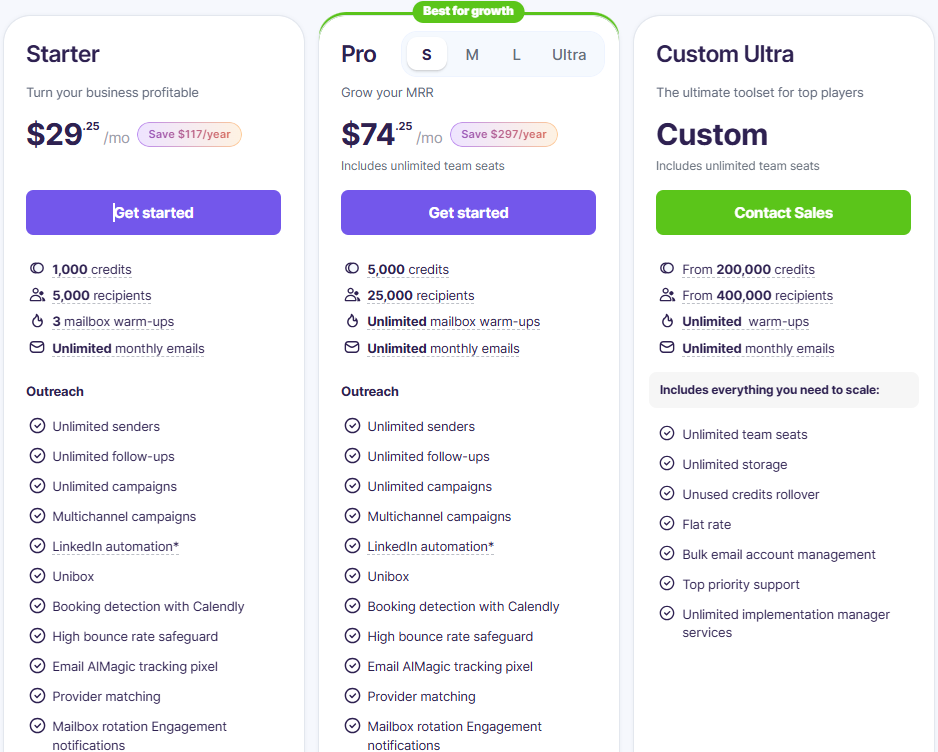
Task: Click the flame icon beside Starter mailbox warm-ups
Action: [x=37, y=321]
